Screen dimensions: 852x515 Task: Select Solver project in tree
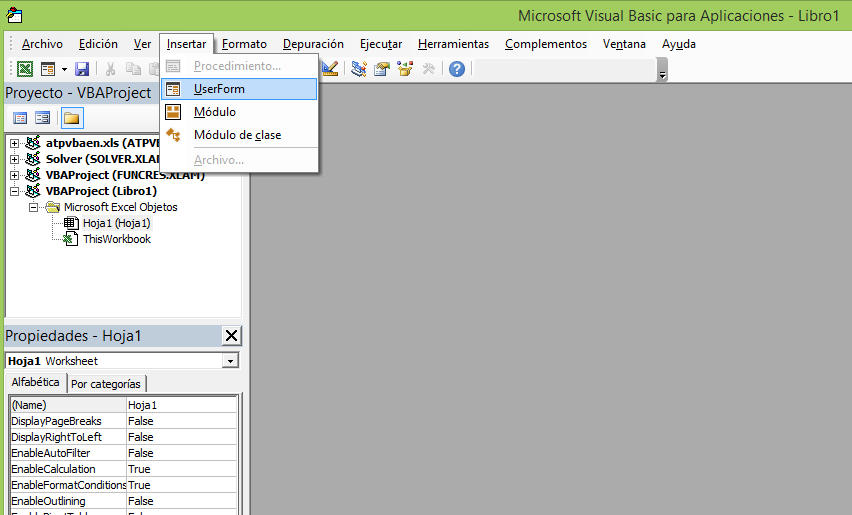[x=102, y=159]
